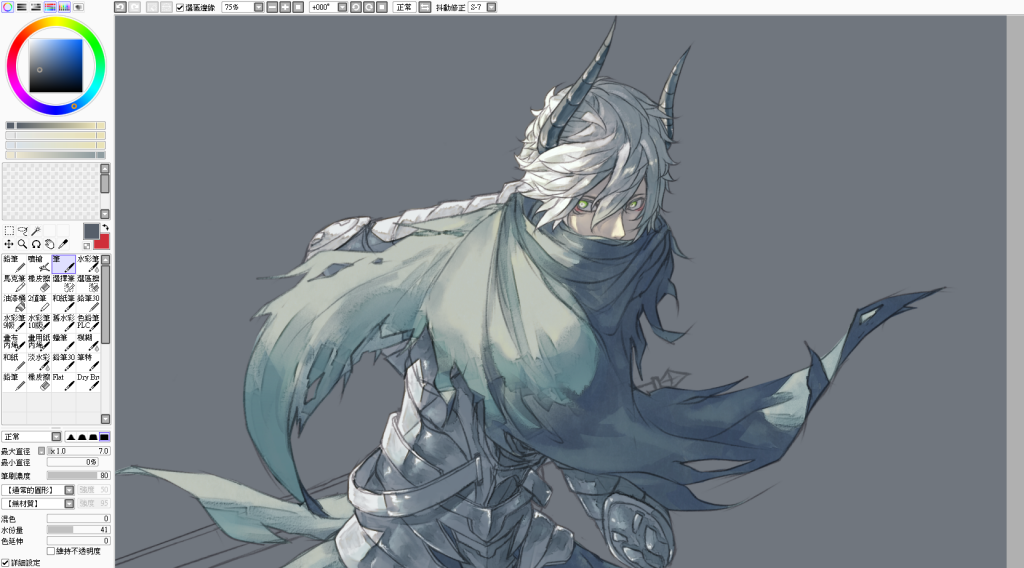
Task: Pick the eyedropper tool
Action: [x=62, y=244]
